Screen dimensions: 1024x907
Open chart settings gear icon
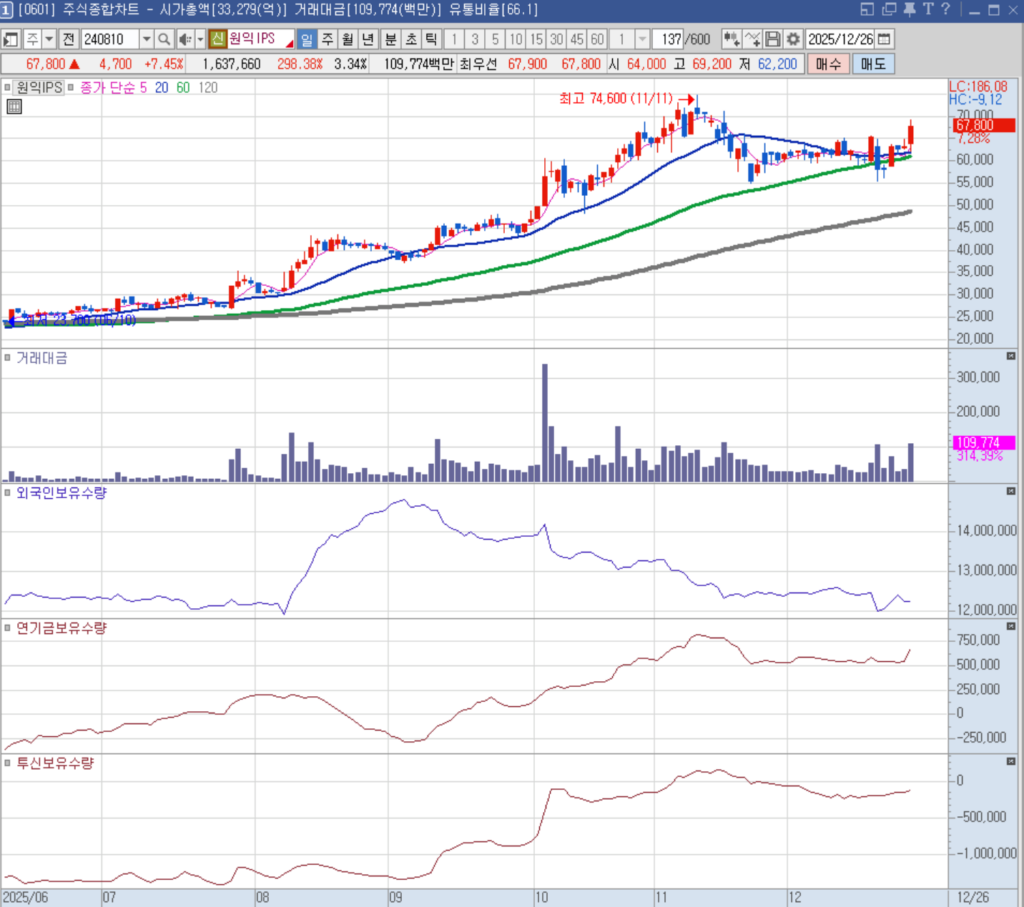coord(793,40)
